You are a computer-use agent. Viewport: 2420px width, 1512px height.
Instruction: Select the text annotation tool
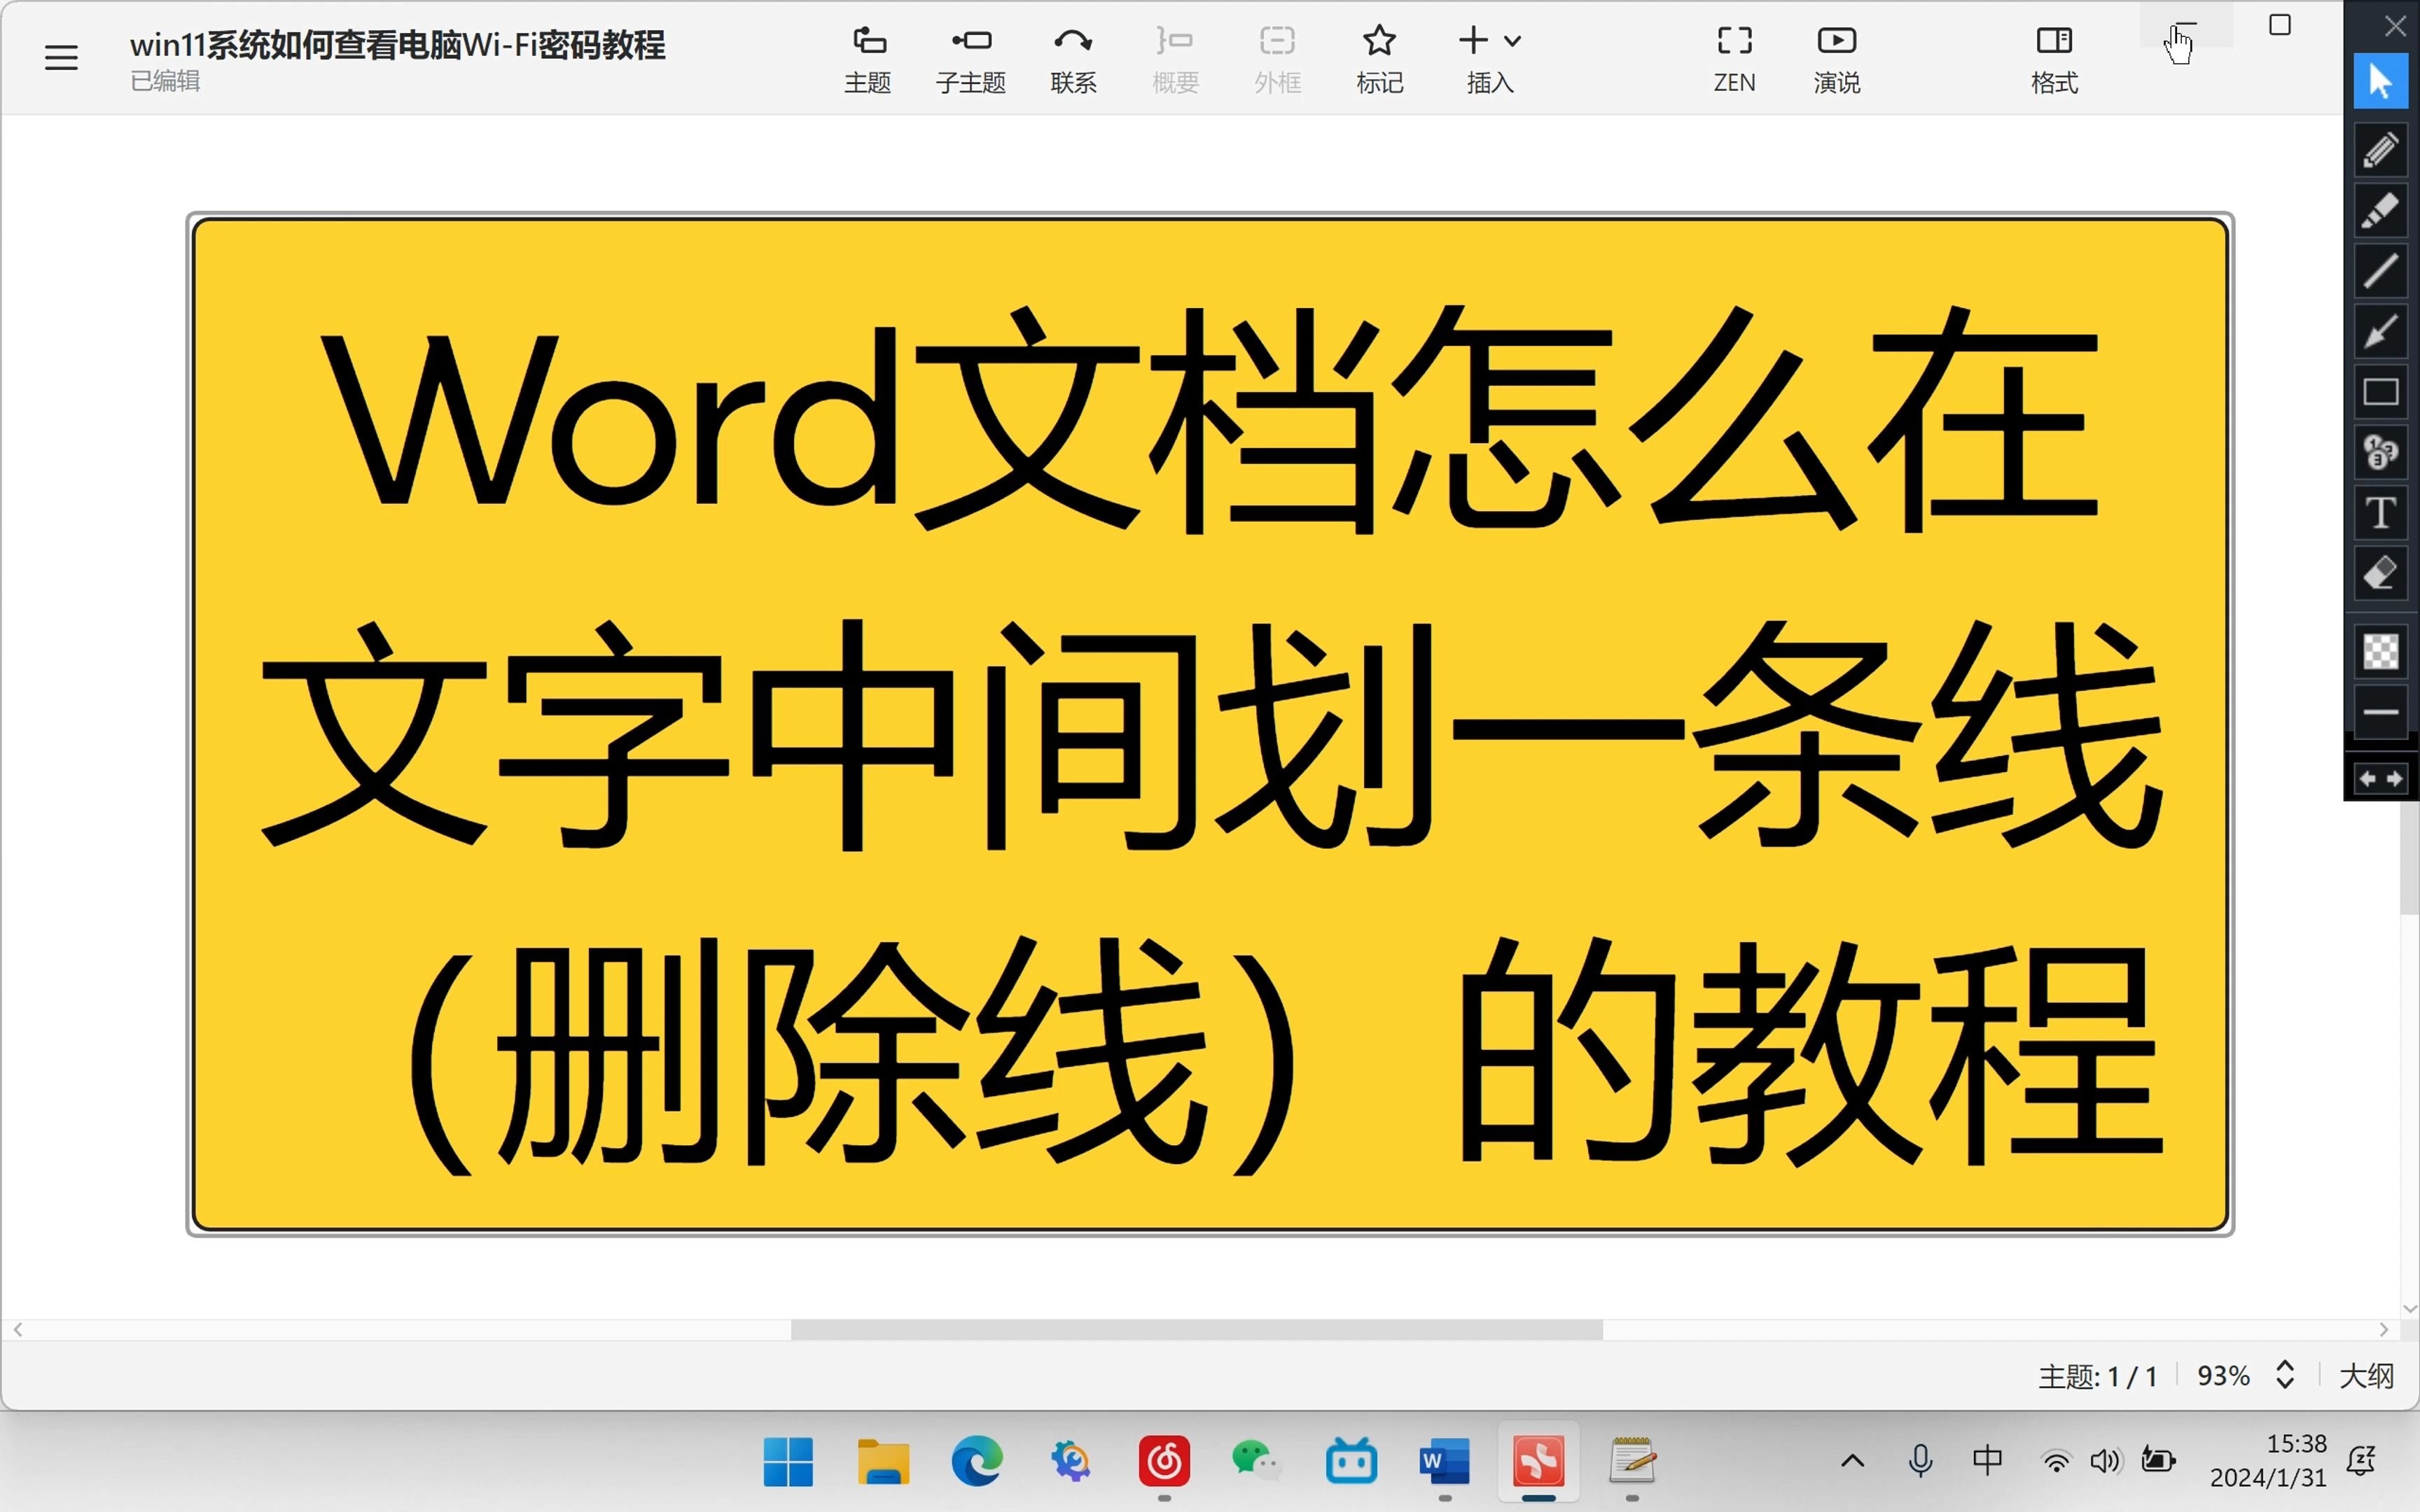[2380, 512]
